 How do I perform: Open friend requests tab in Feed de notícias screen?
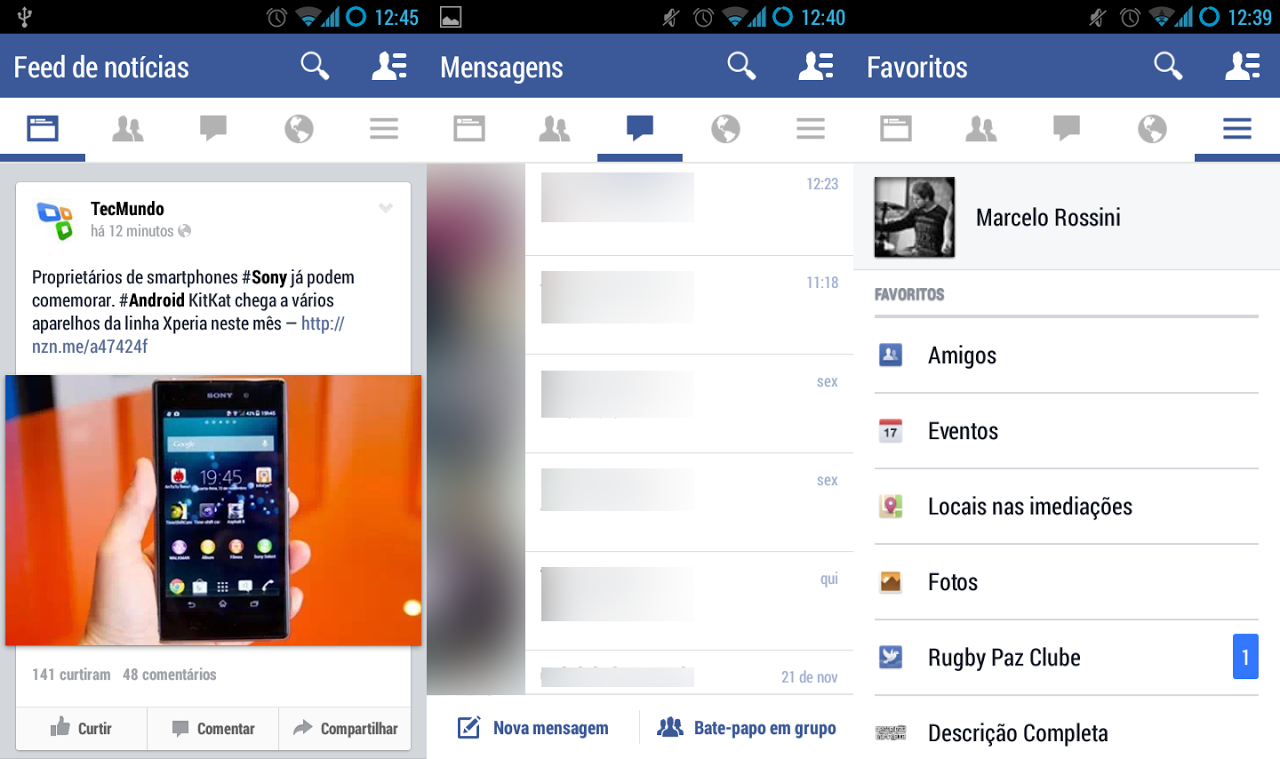(128, 128)
